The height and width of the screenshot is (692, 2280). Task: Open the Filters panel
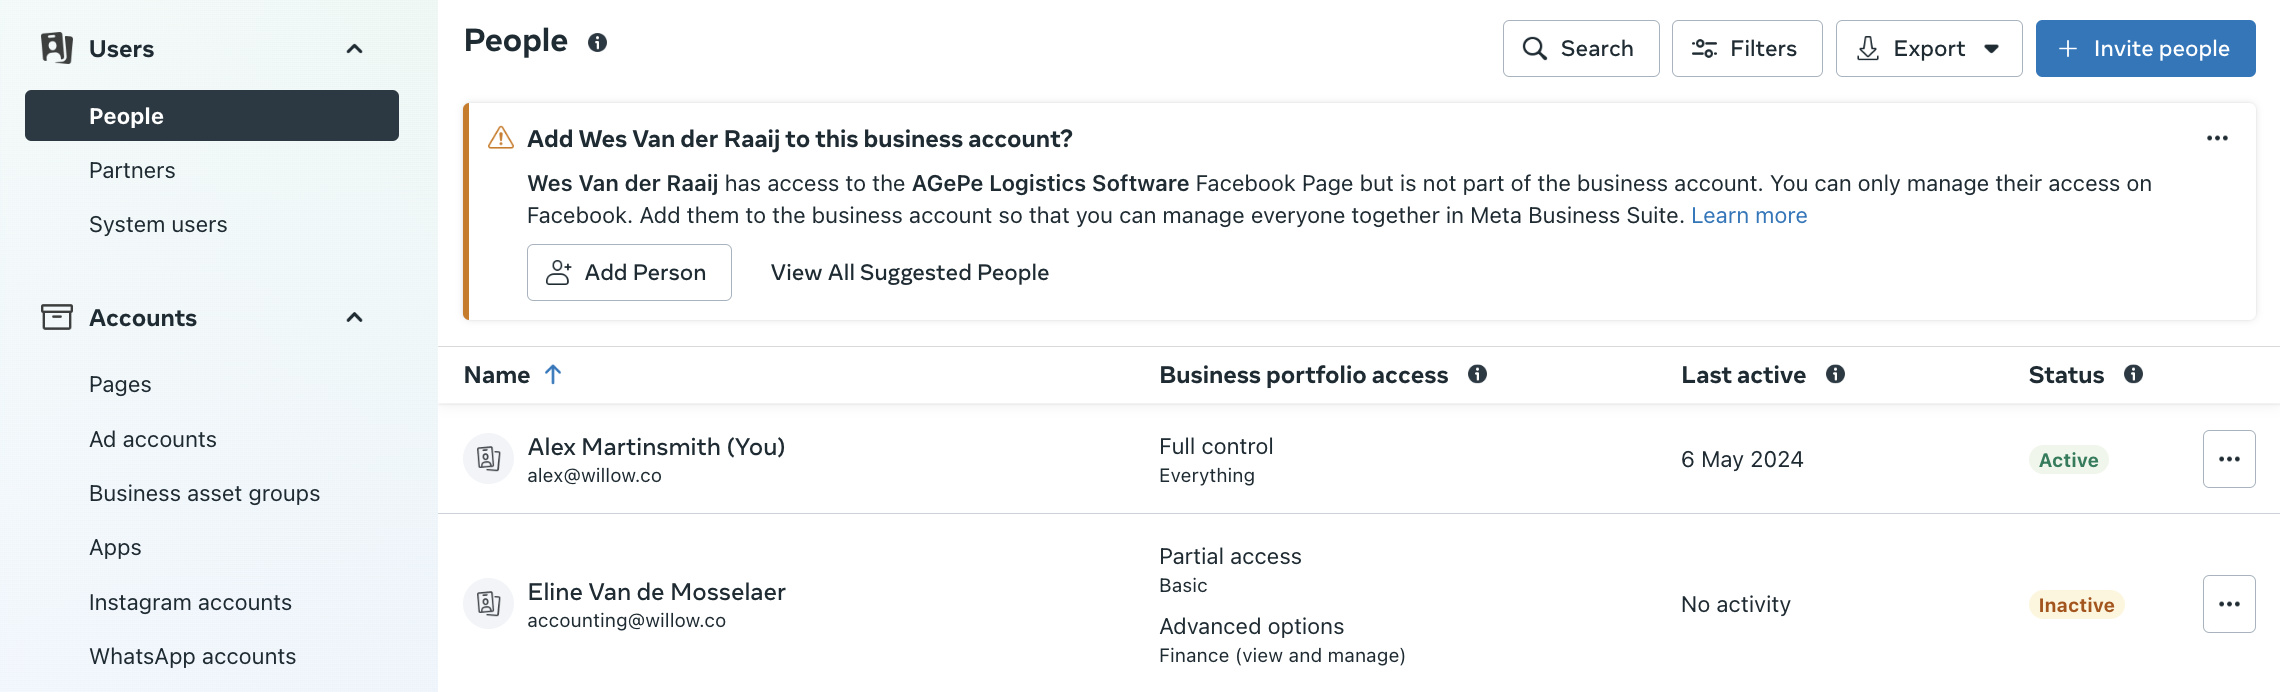pos(1746,49)
